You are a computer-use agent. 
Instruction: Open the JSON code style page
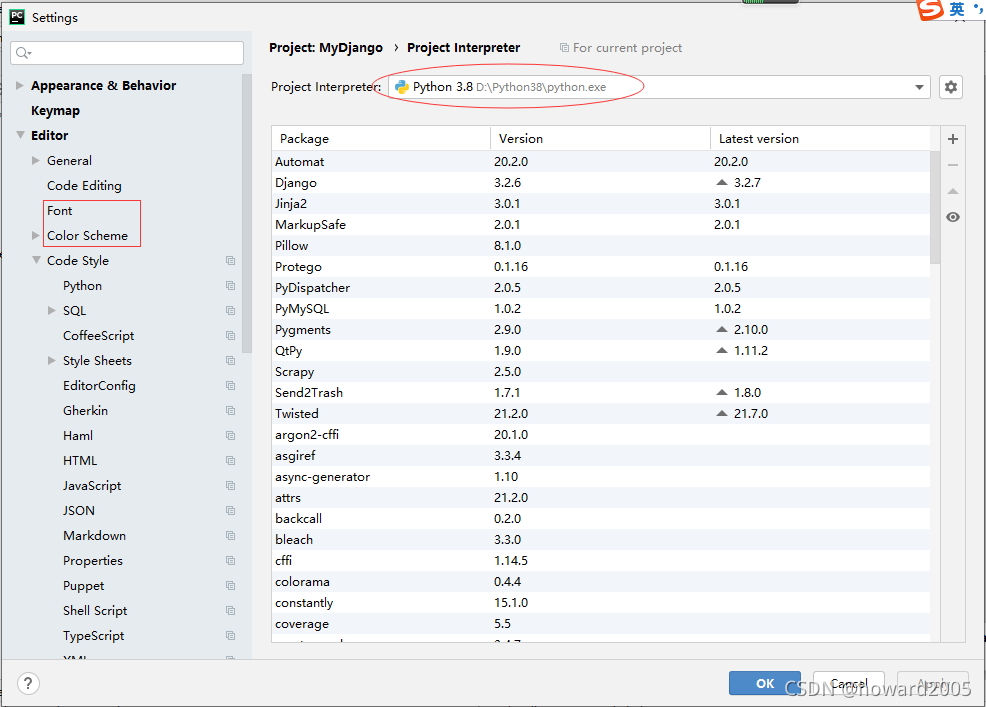(79, 511)
